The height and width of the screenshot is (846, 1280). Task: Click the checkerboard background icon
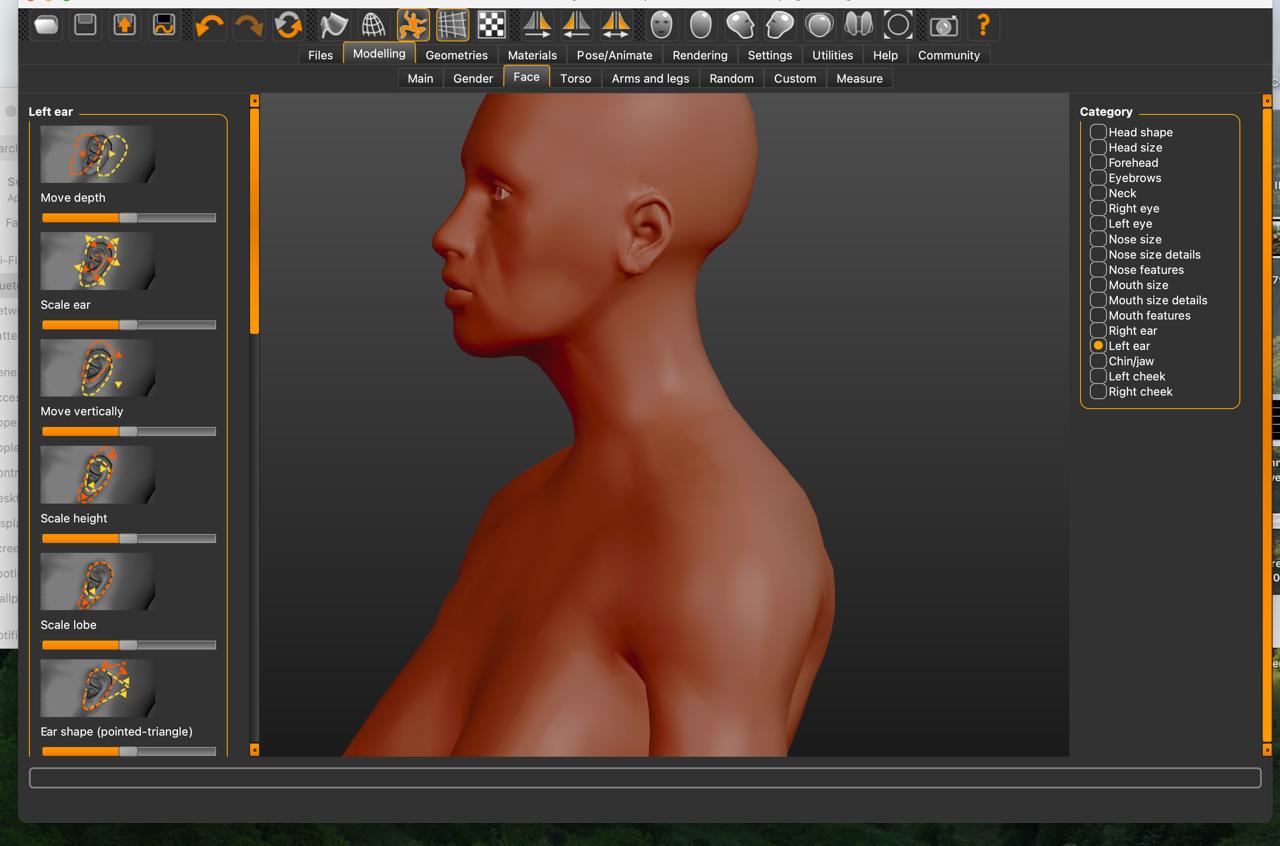tap(491, 25)
